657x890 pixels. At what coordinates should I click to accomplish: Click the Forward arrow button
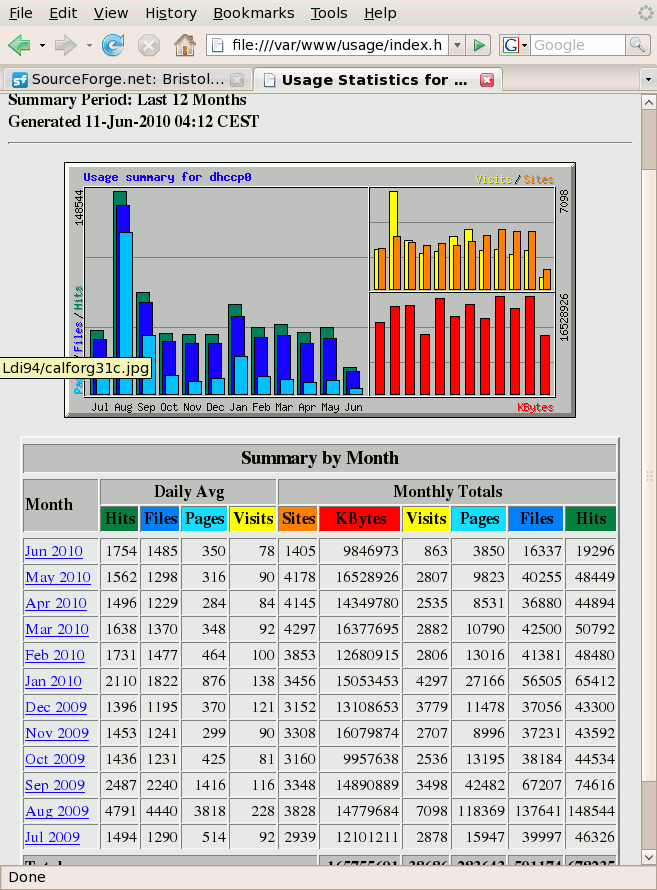coord(65,45)
